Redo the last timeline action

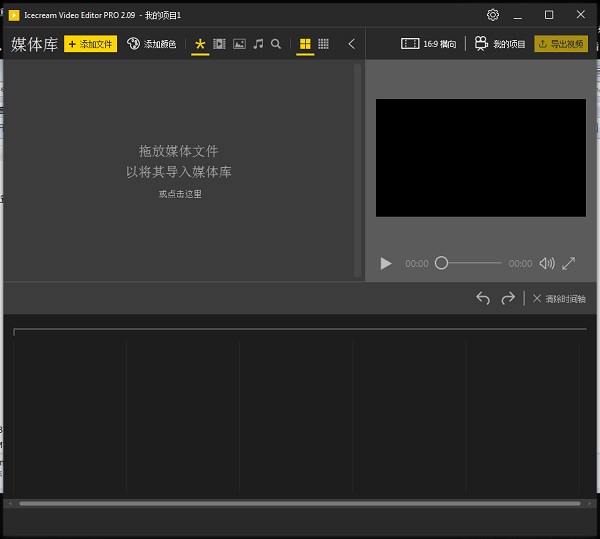pos(508,298)
